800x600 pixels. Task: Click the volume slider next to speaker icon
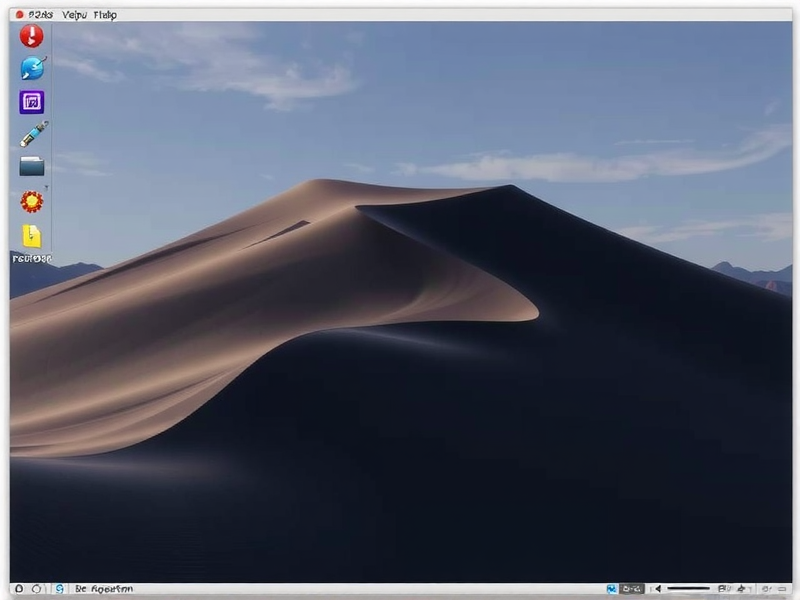click(688, 588)
